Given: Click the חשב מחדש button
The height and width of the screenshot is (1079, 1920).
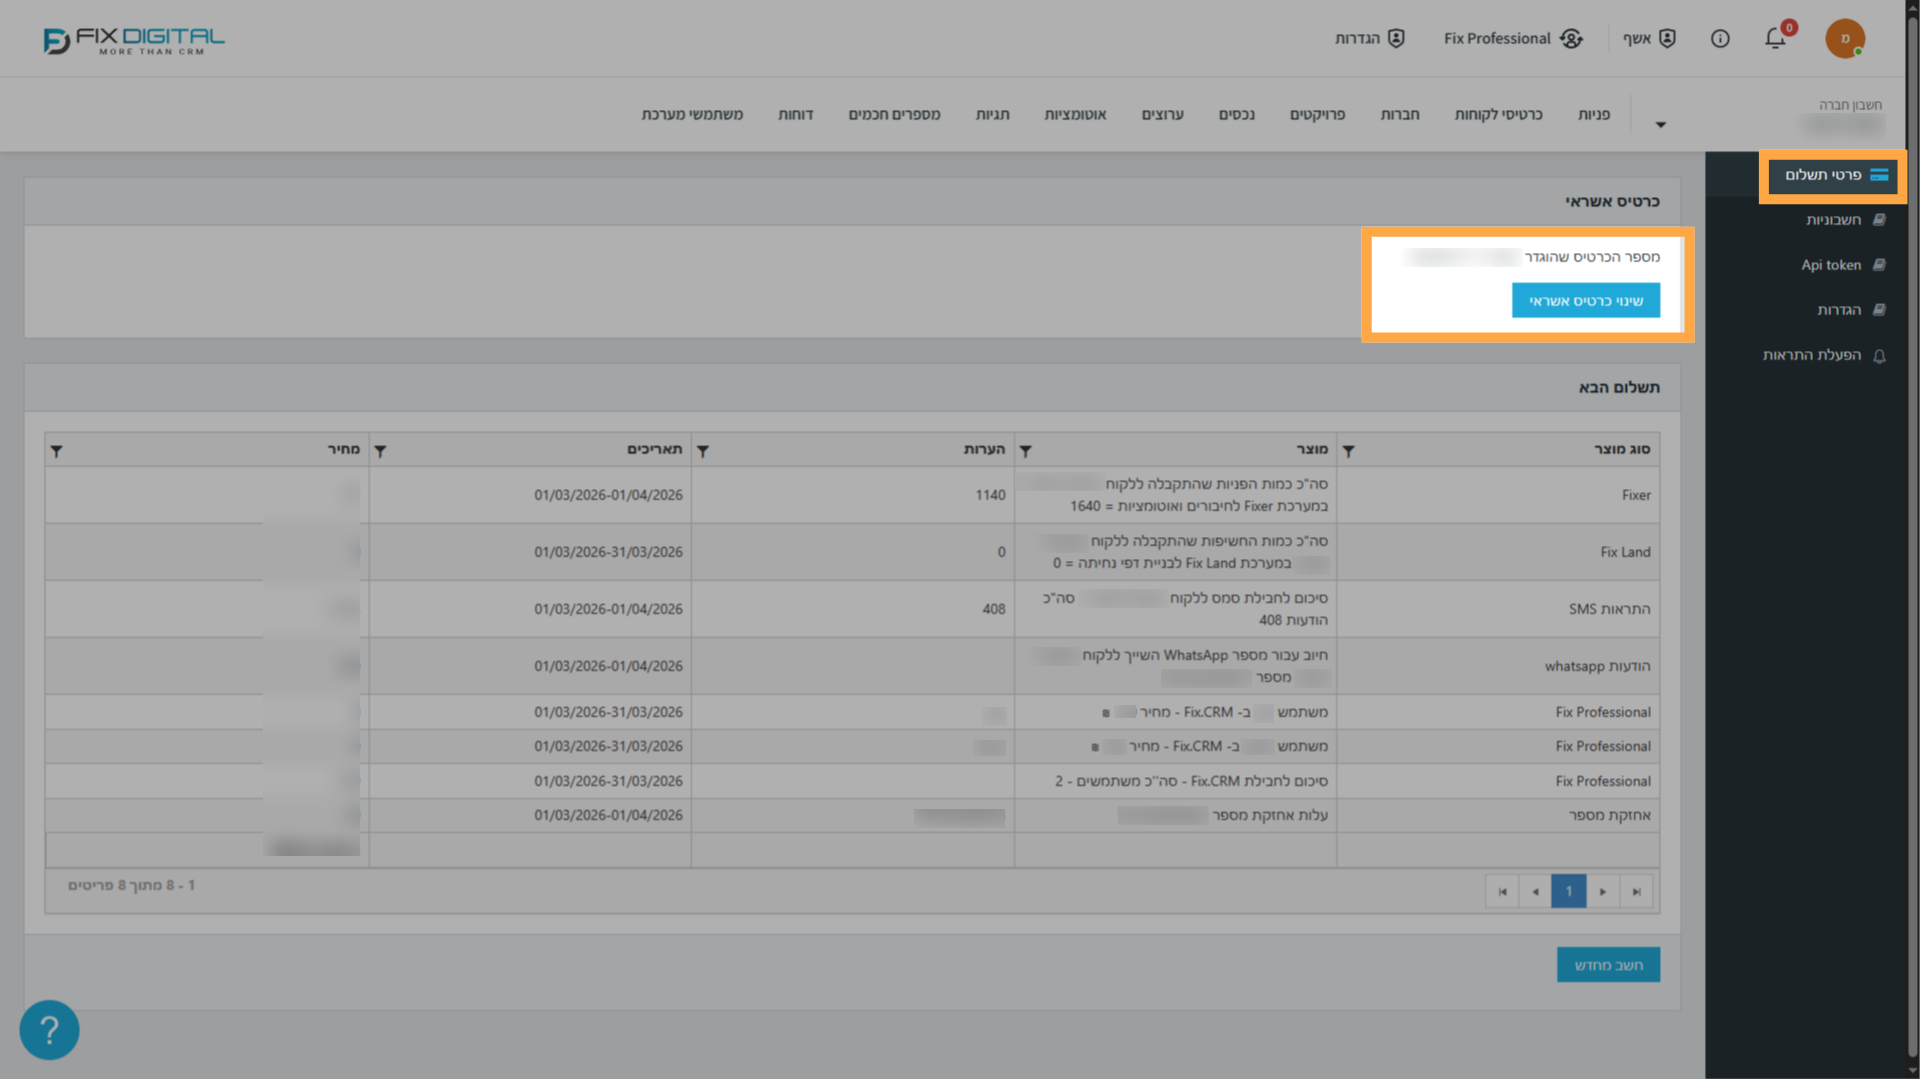Looking at the screenshot, I should [x=1608, y=965].
